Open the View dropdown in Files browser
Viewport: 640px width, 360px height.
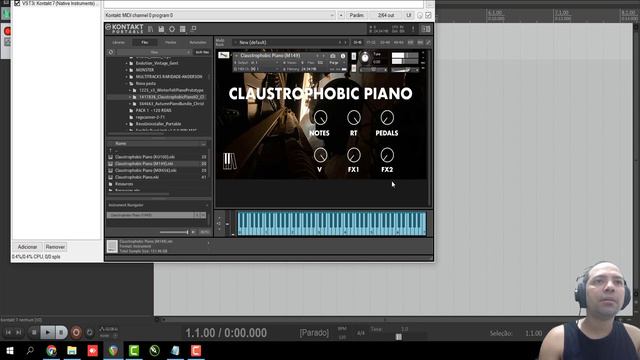click(x=154, y=52)
